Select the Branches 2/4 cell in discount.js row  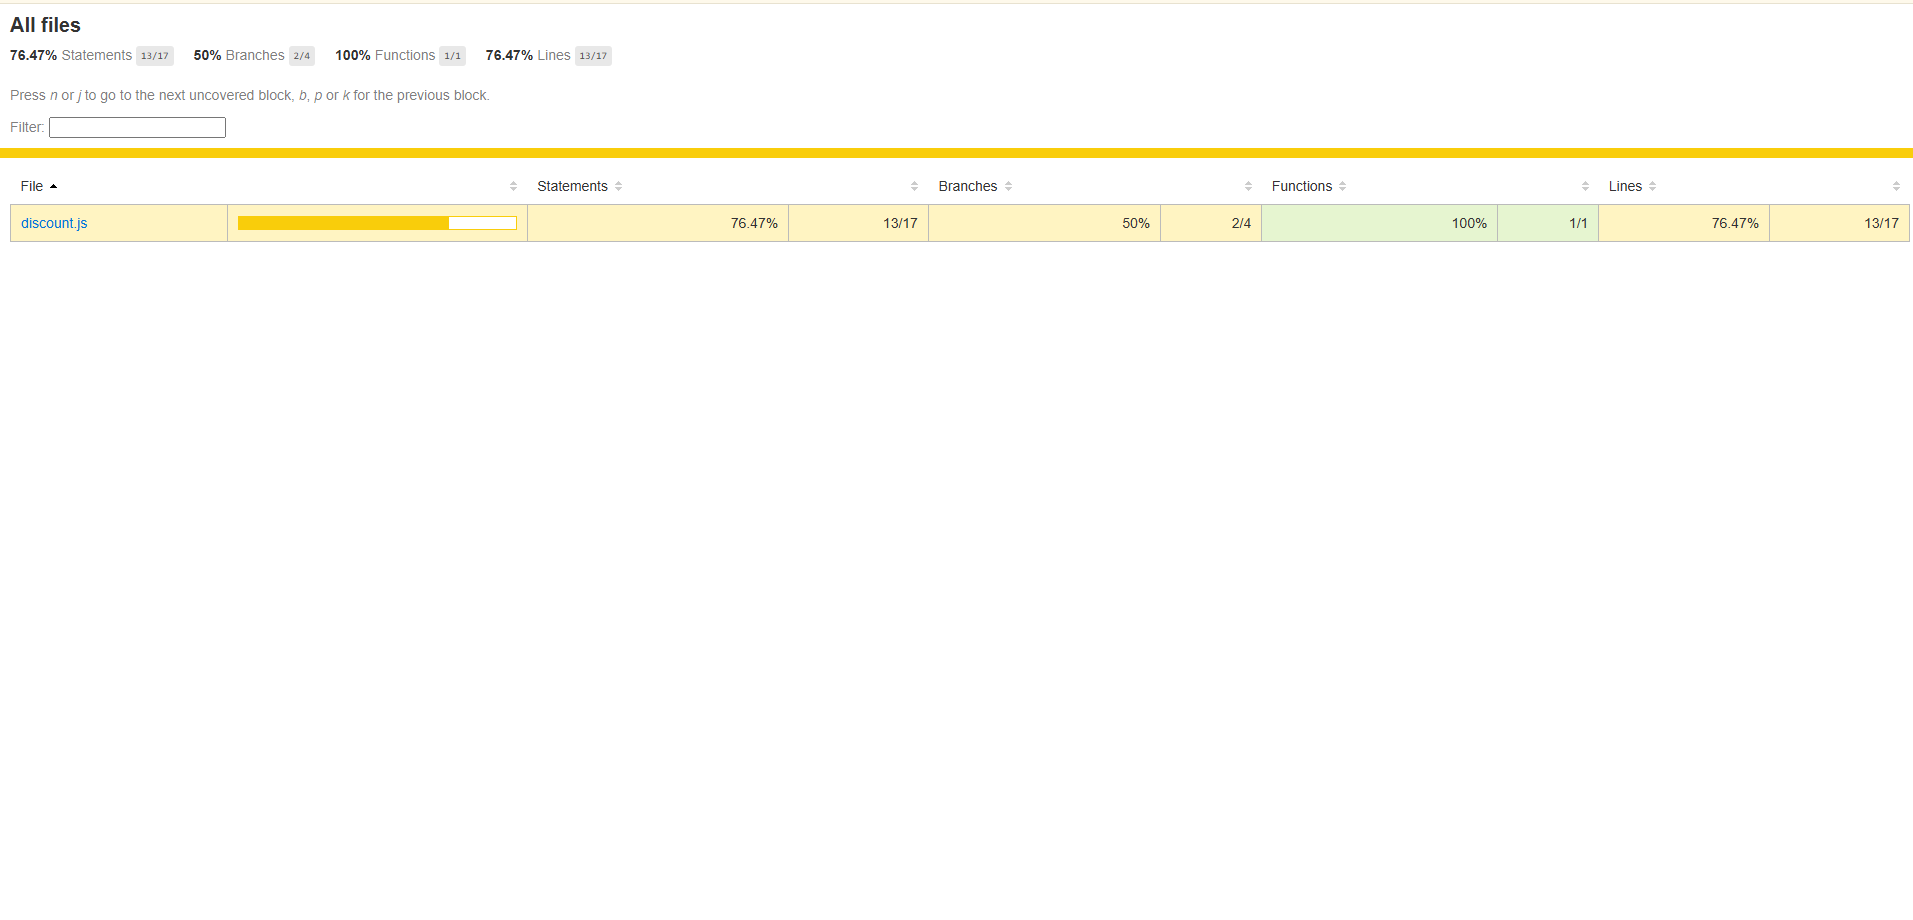[1211, 223]
